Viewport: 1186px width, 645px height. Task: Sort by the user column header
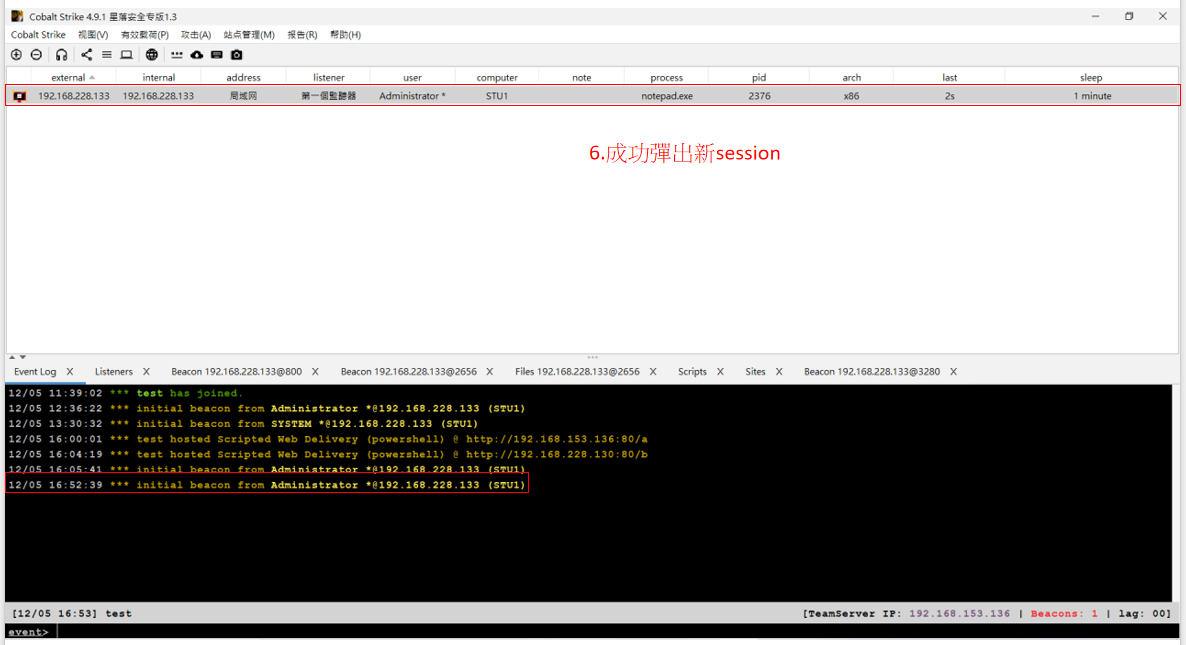[x=412, y=77]
